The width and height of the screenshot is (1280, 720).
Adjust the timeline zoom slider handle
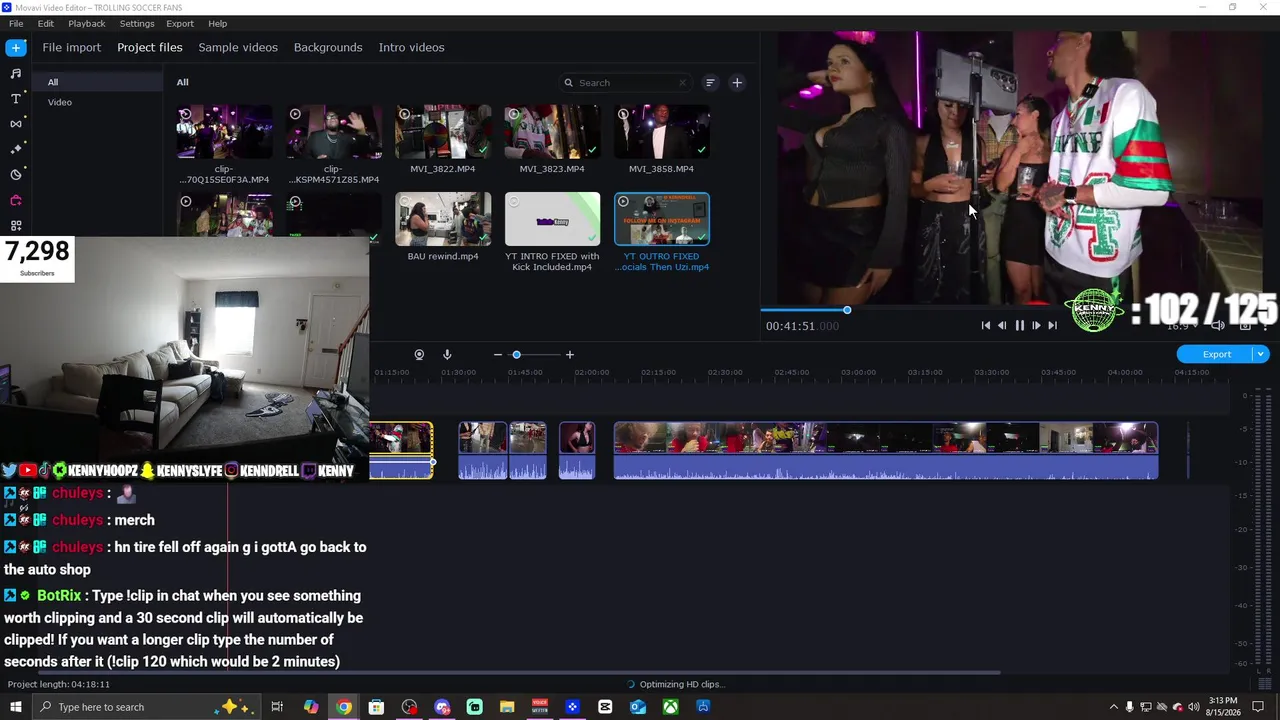(516, 354)
